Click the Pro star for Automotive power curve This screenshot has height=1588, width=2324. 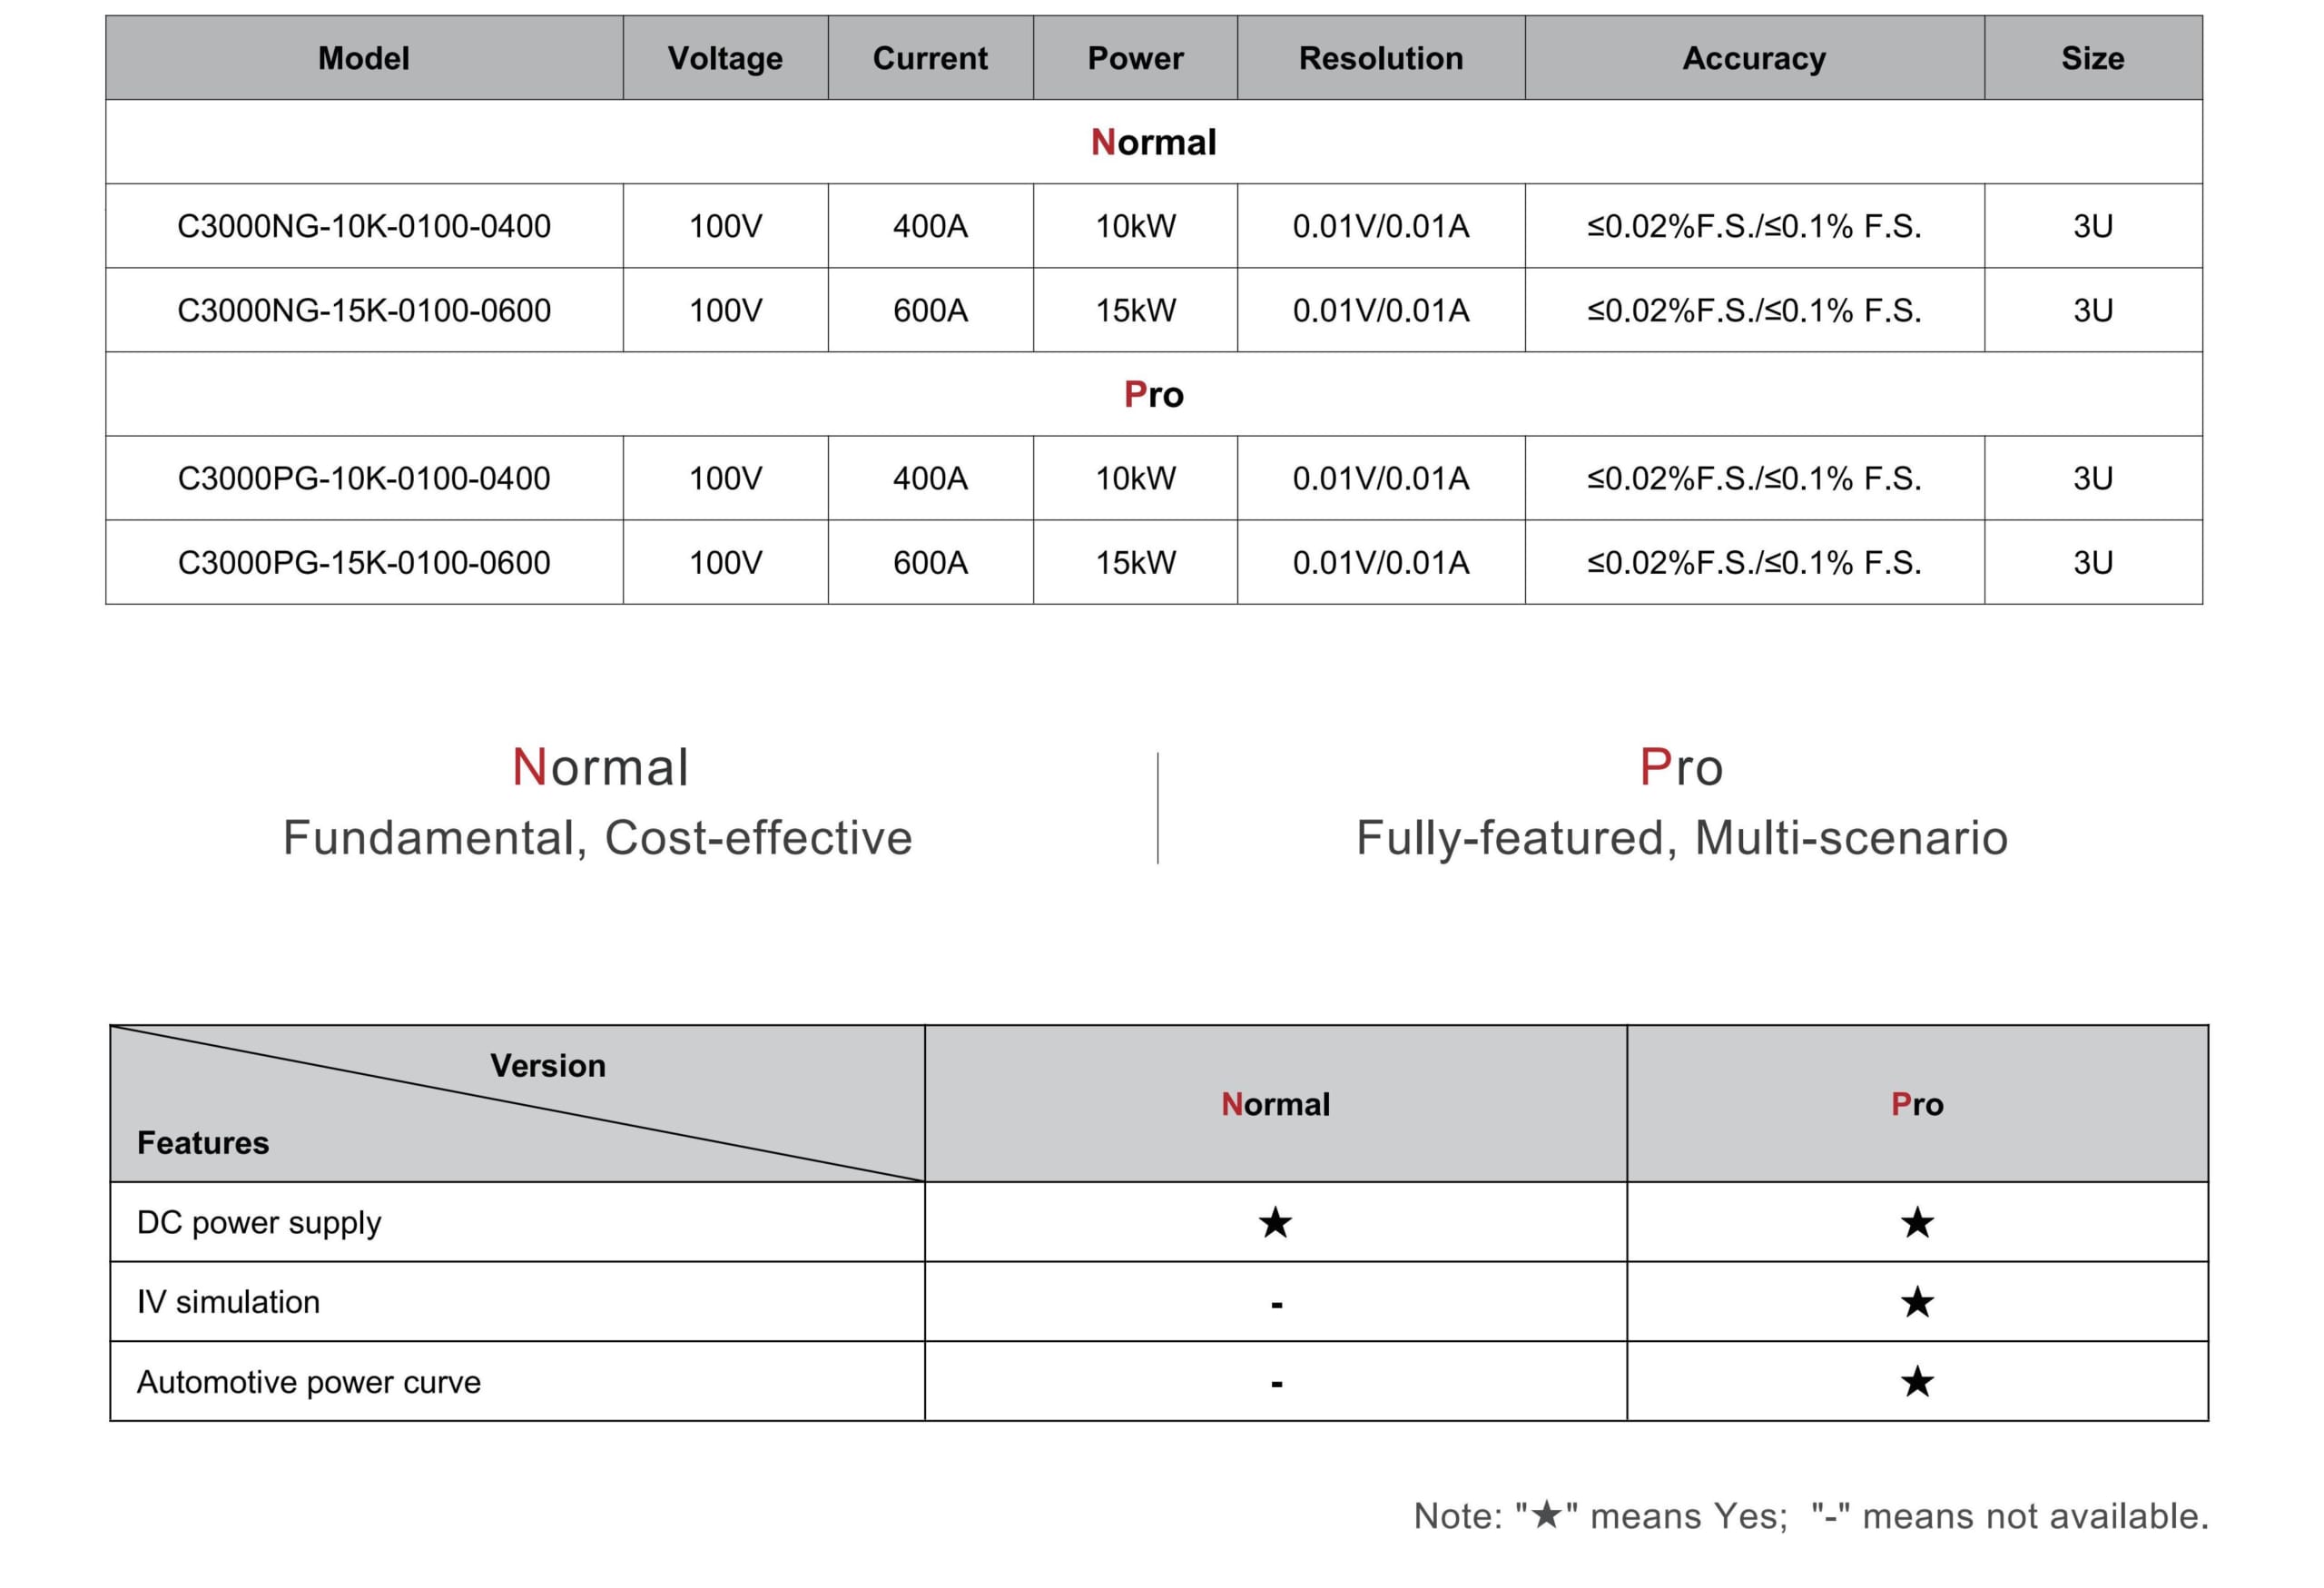coord(1916,1382)
